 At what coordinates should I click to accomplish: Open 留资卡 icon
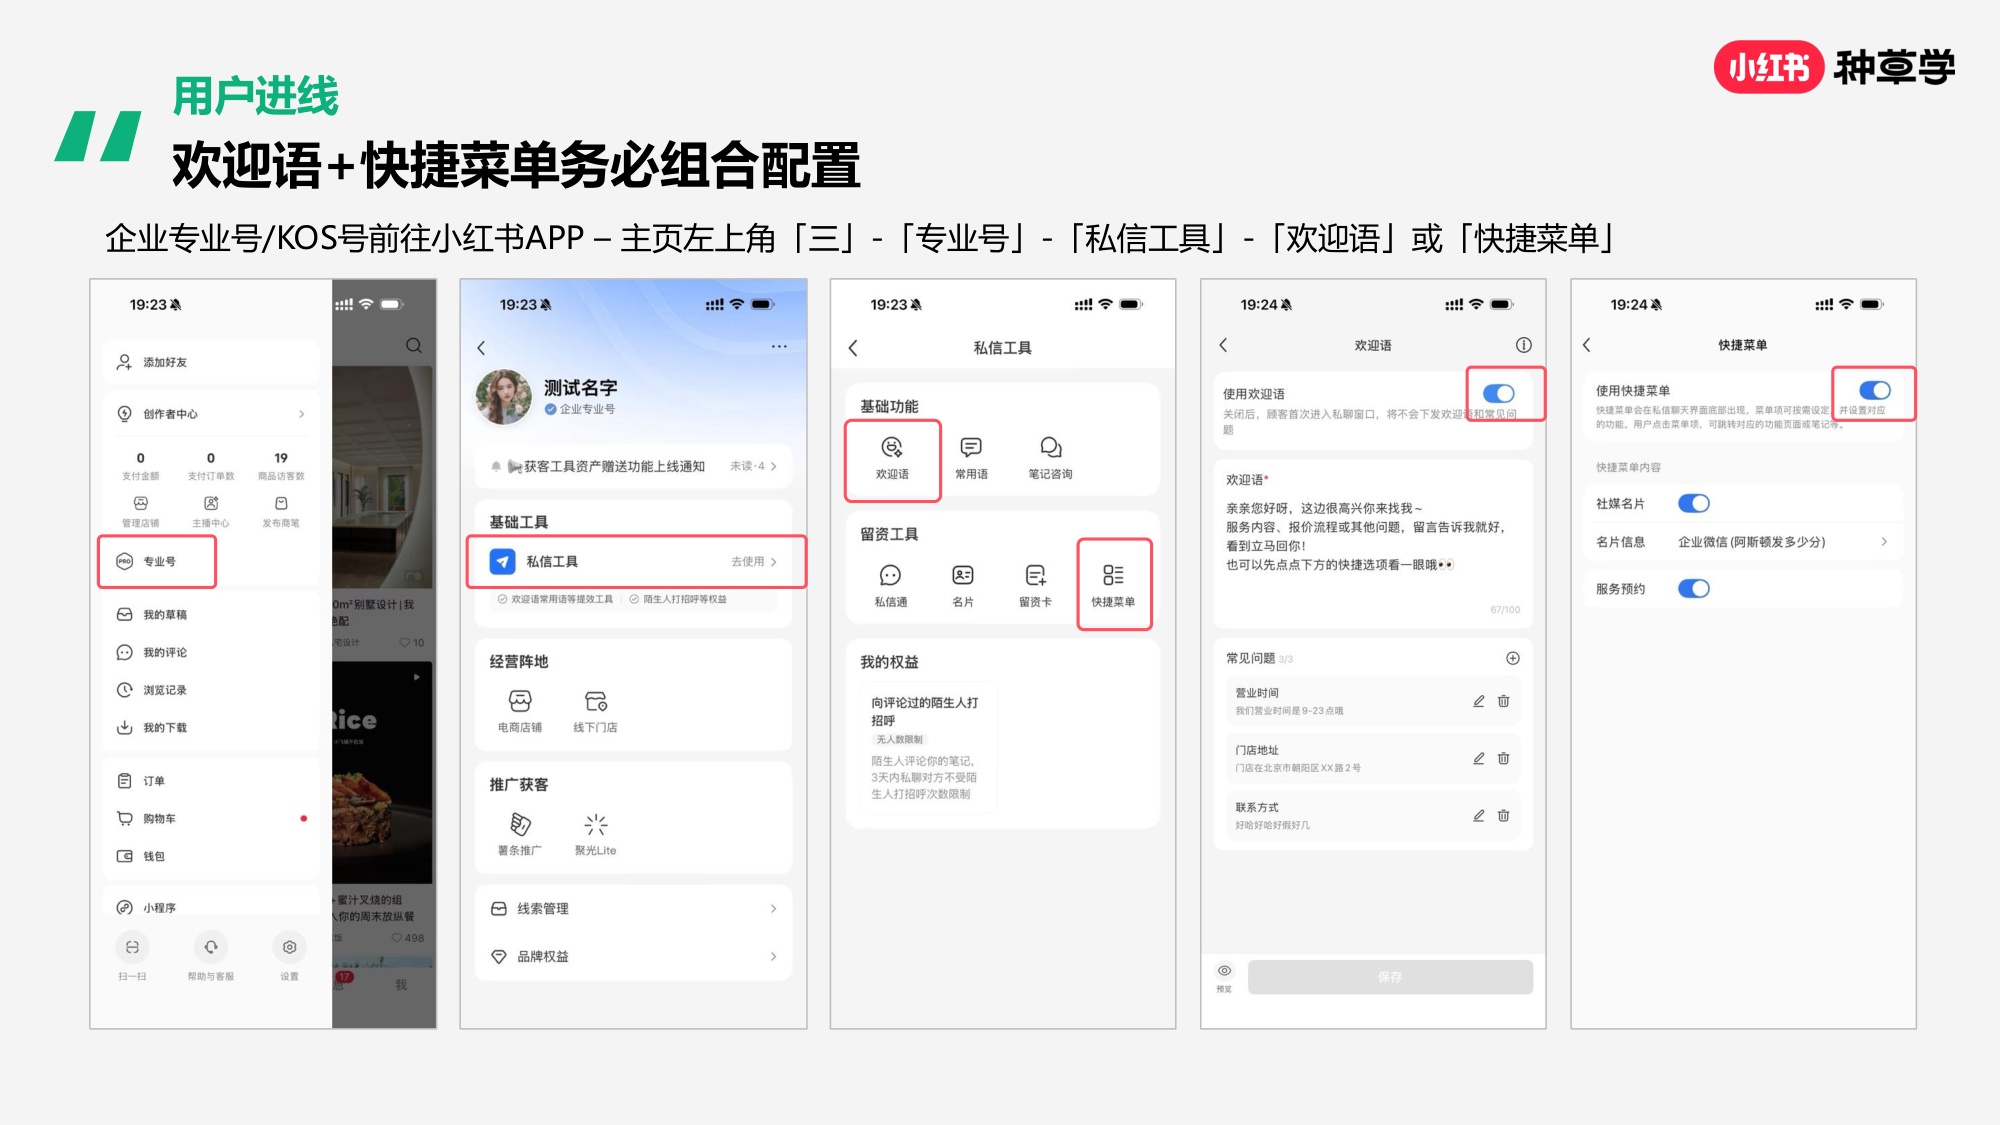pyautogui.click(x=1035, y=586)
